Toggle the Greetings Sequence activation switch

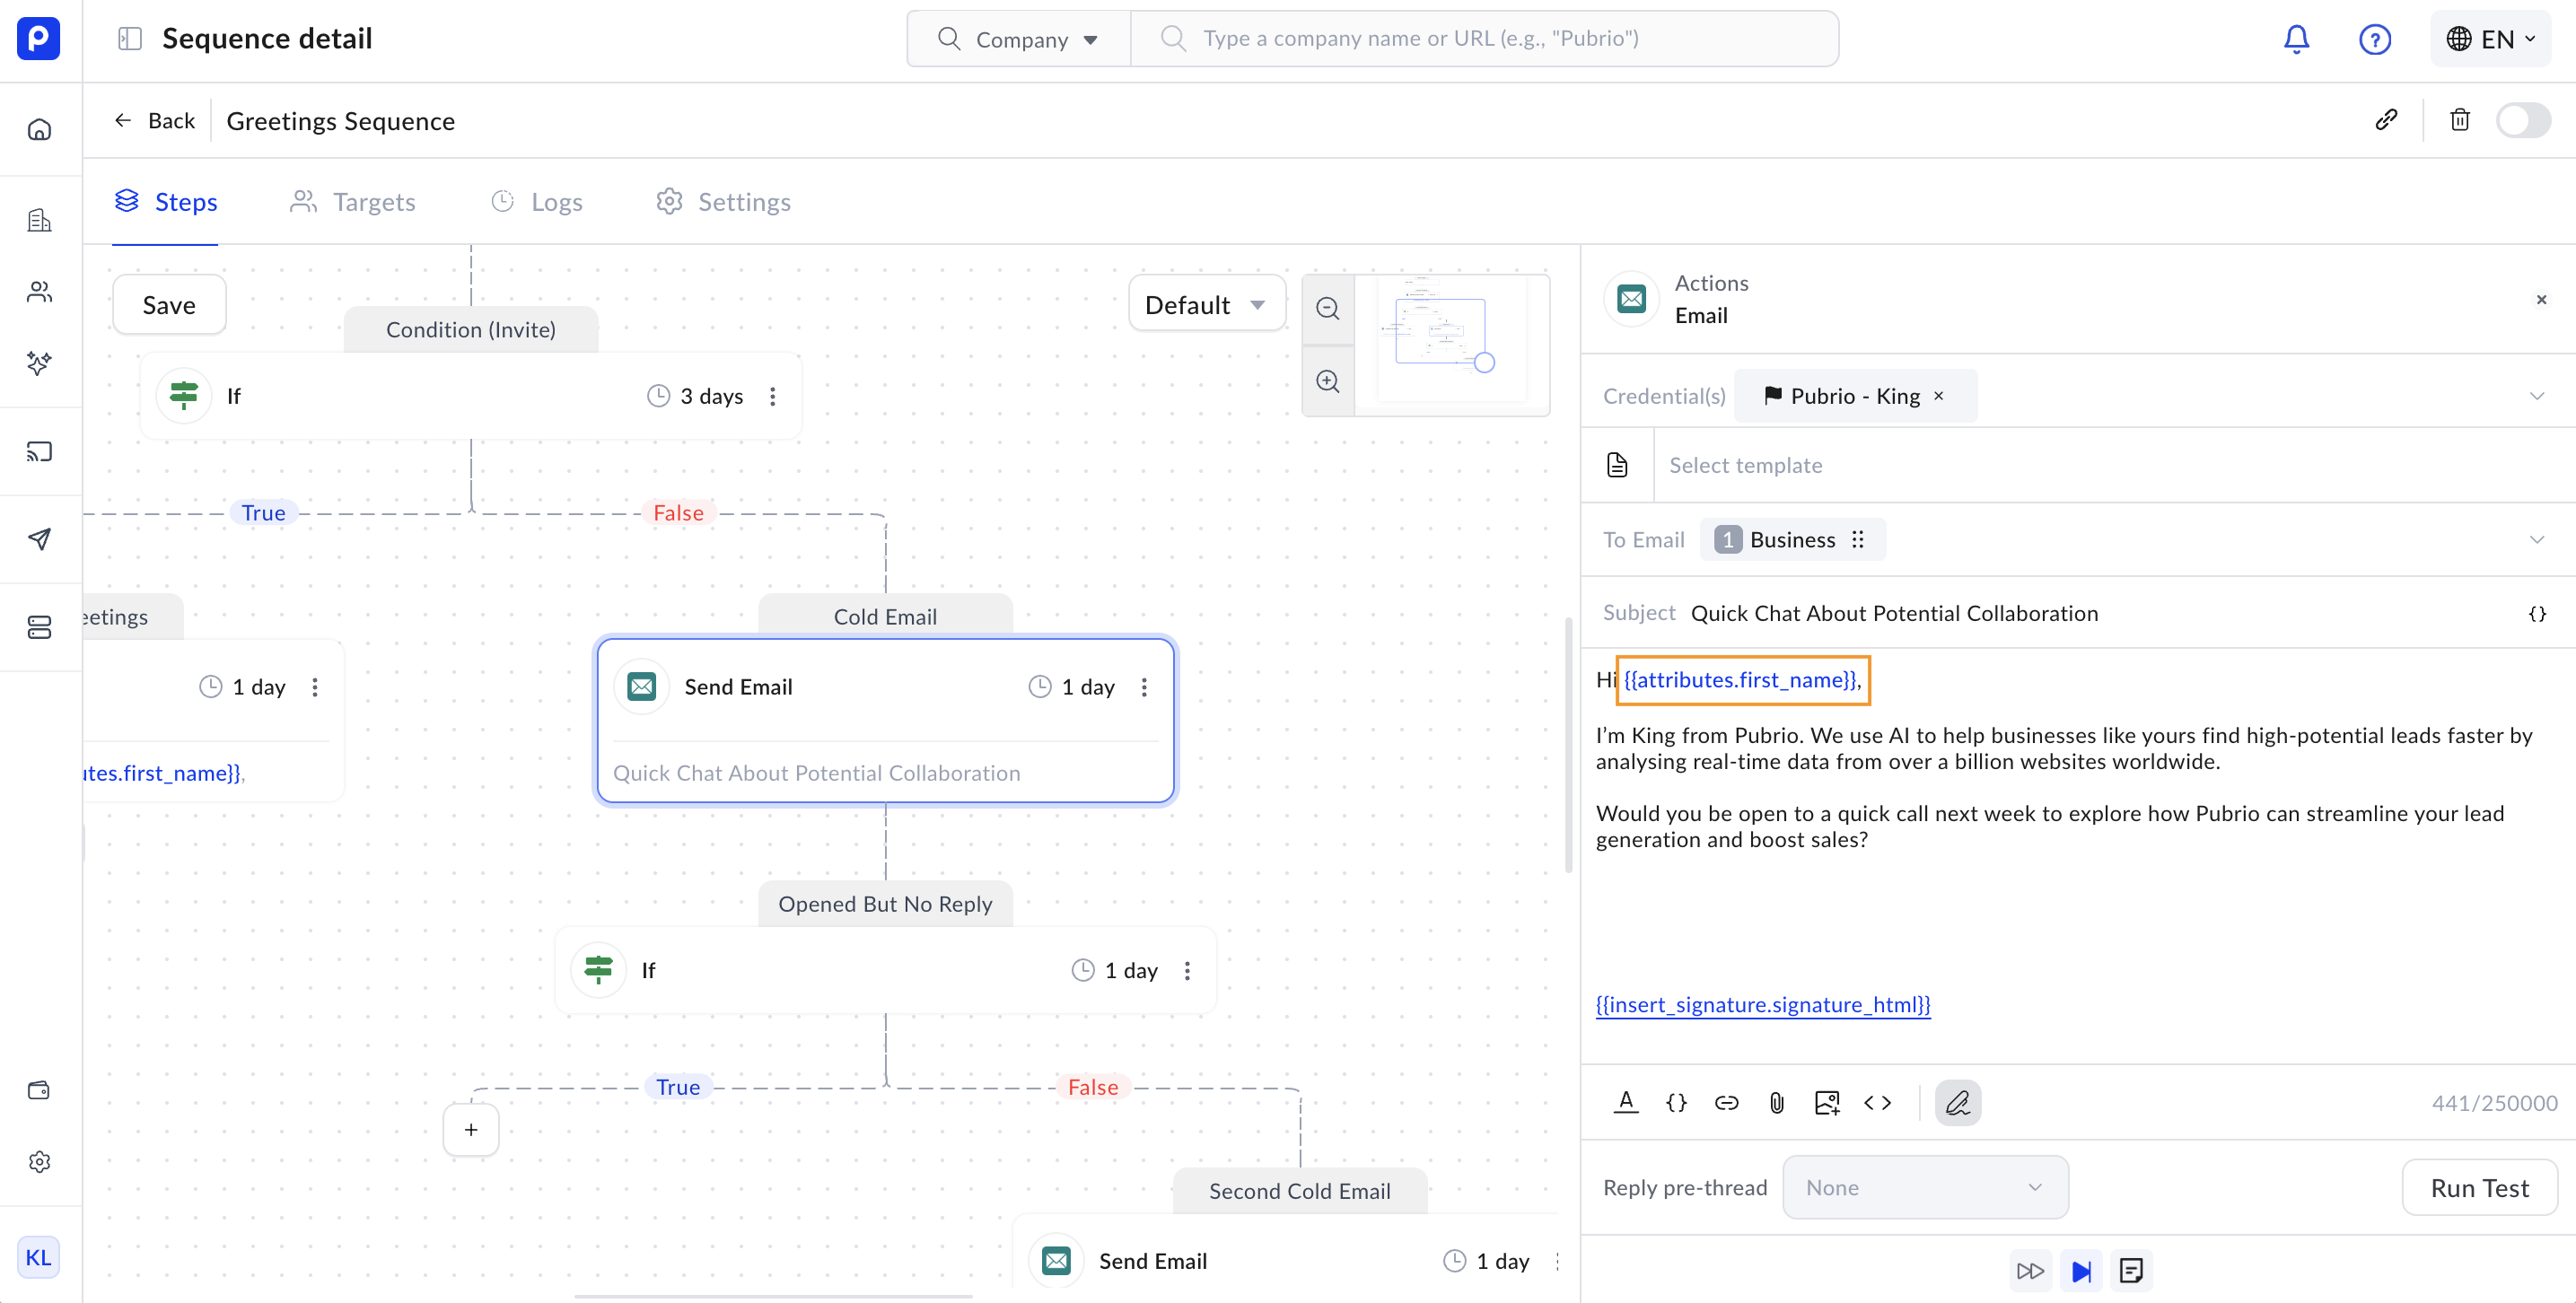pos(2522,120)
